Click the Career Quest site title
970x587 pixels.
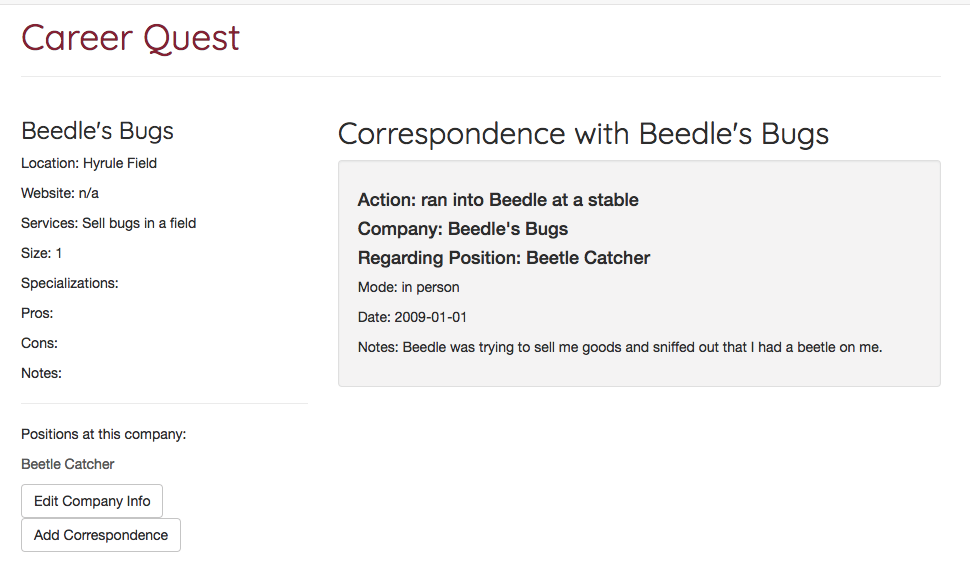point(130,38)
